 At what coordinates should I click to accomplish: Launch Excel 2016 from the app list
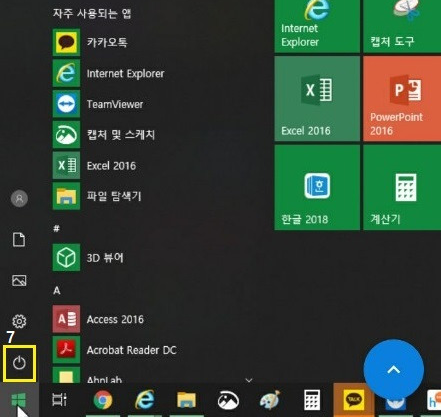pyautogui.click(x=94, y=165)
